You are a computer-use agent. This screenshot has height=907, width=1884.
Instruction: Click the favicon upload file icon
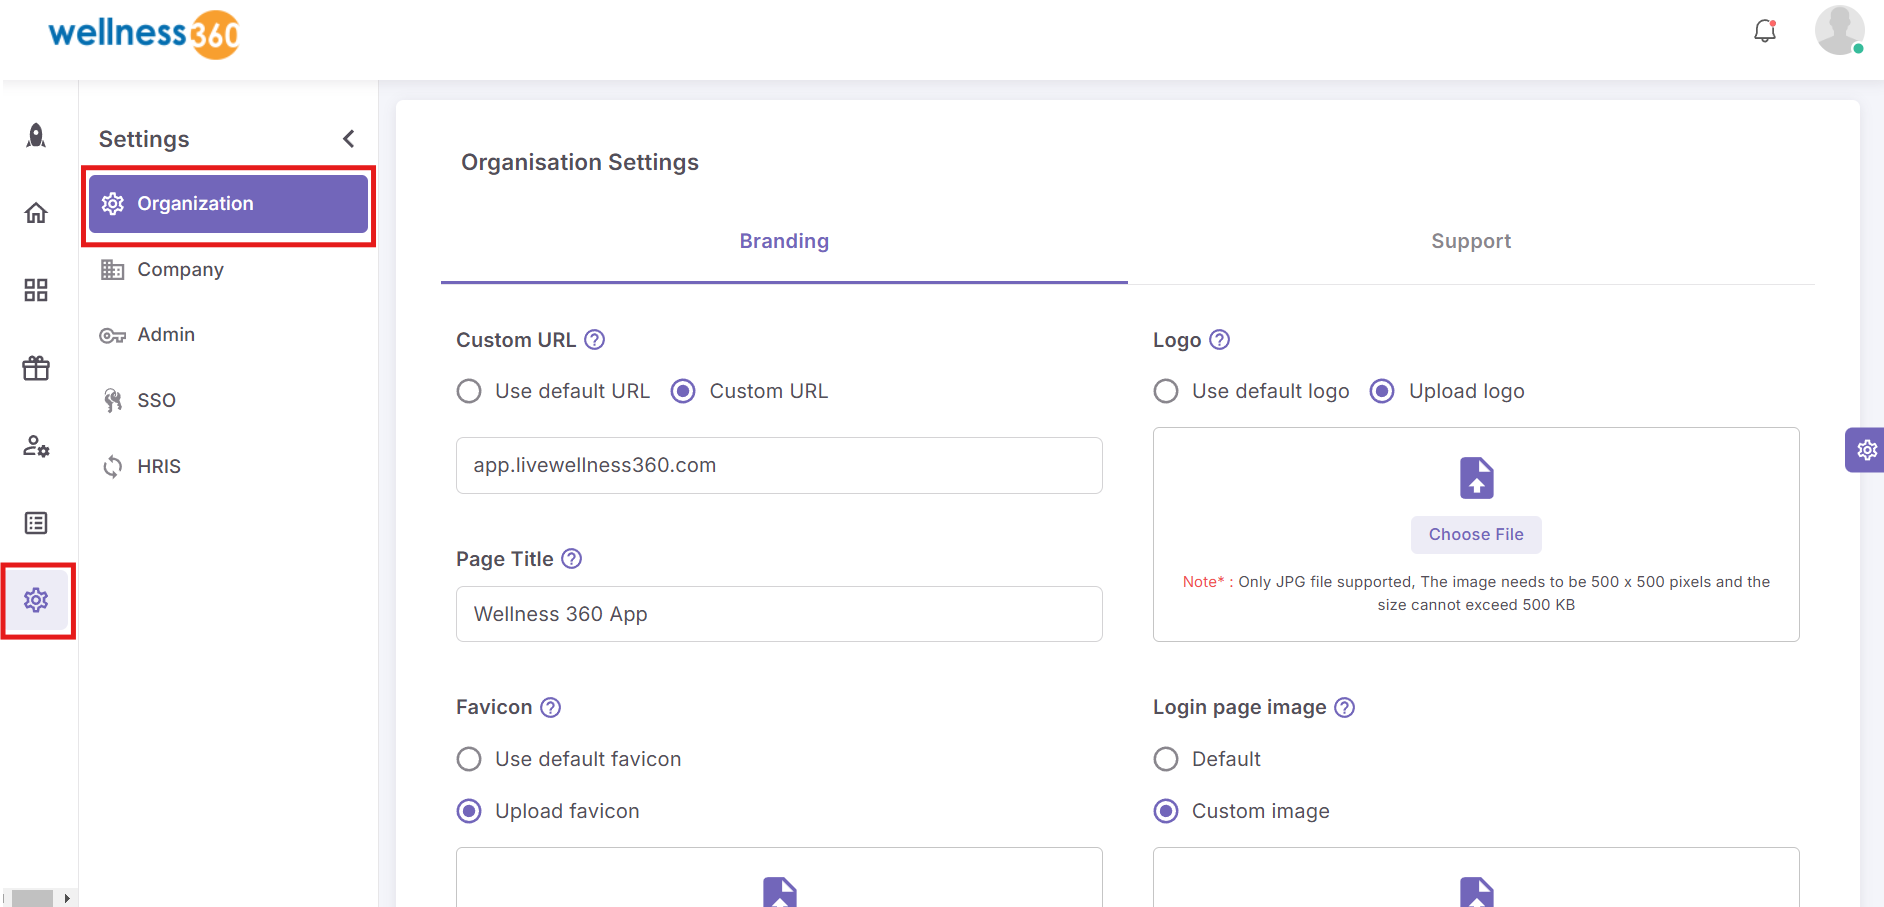tap(780, 892)
